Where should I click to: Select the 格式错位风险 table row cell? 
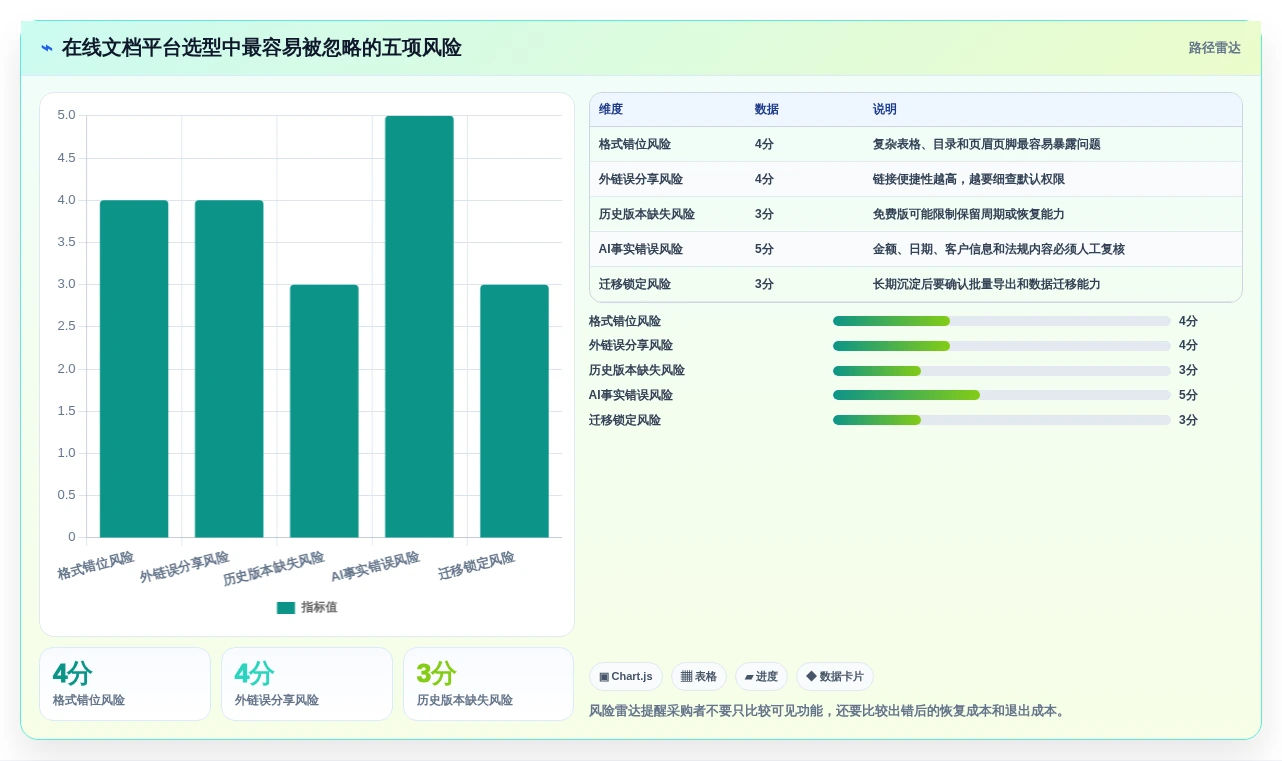point(635,144)
